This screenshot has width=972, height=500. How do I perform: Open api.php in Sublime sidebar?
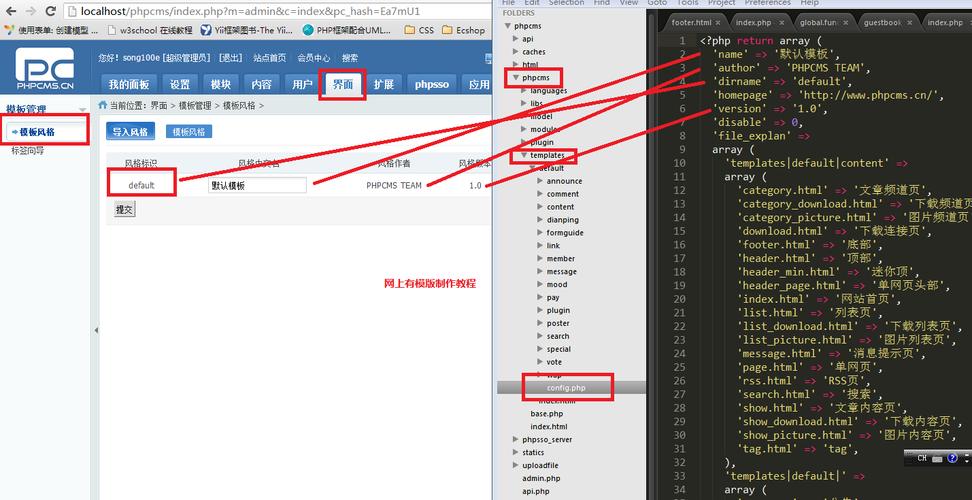point(536,491)
